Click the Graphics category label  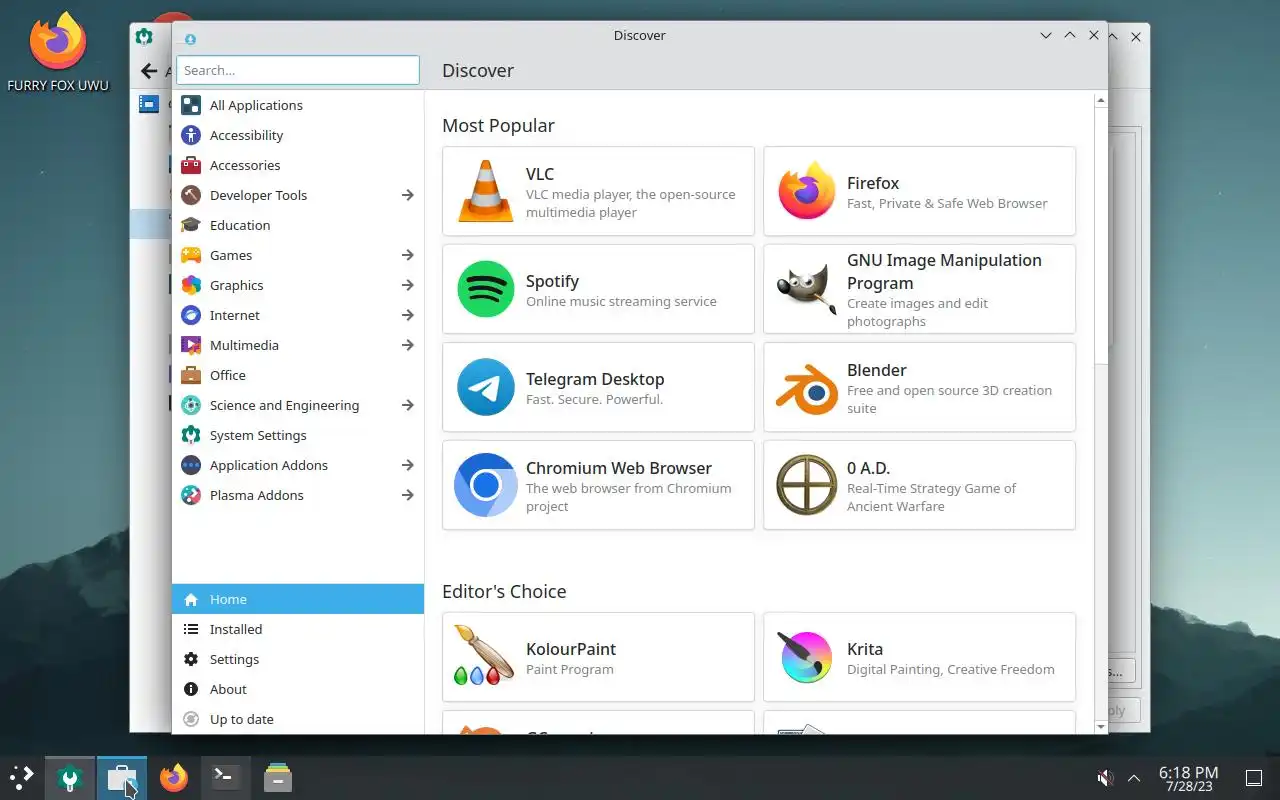point(237,285)
